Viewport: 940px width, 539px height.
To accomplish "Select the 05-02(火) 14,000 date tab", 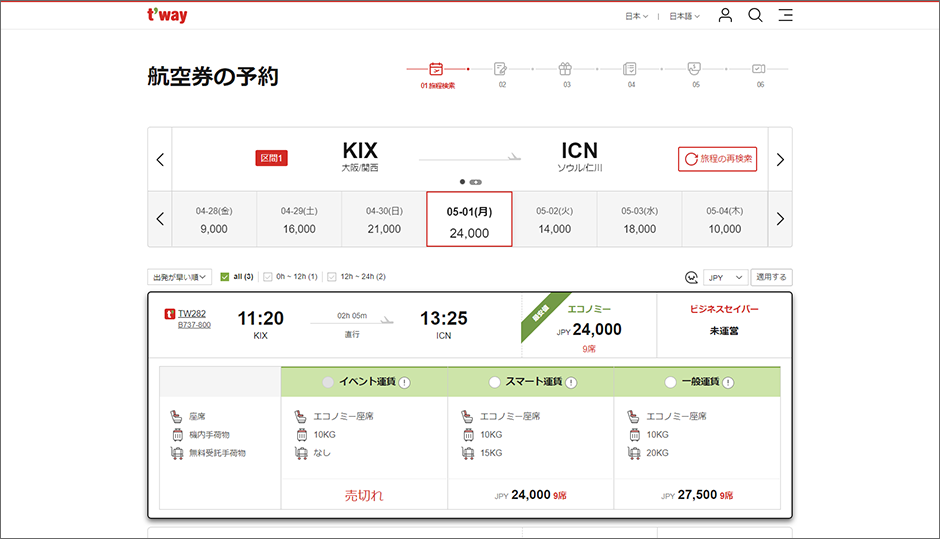I will click(x=554, y=219).
